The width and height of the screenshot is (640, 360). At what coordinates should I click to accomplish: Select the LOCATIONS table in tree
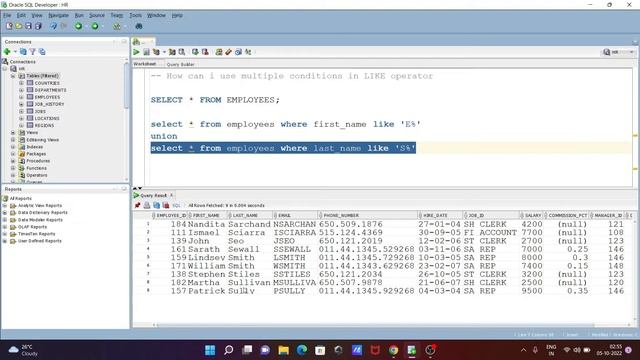(x=47, y=118)
